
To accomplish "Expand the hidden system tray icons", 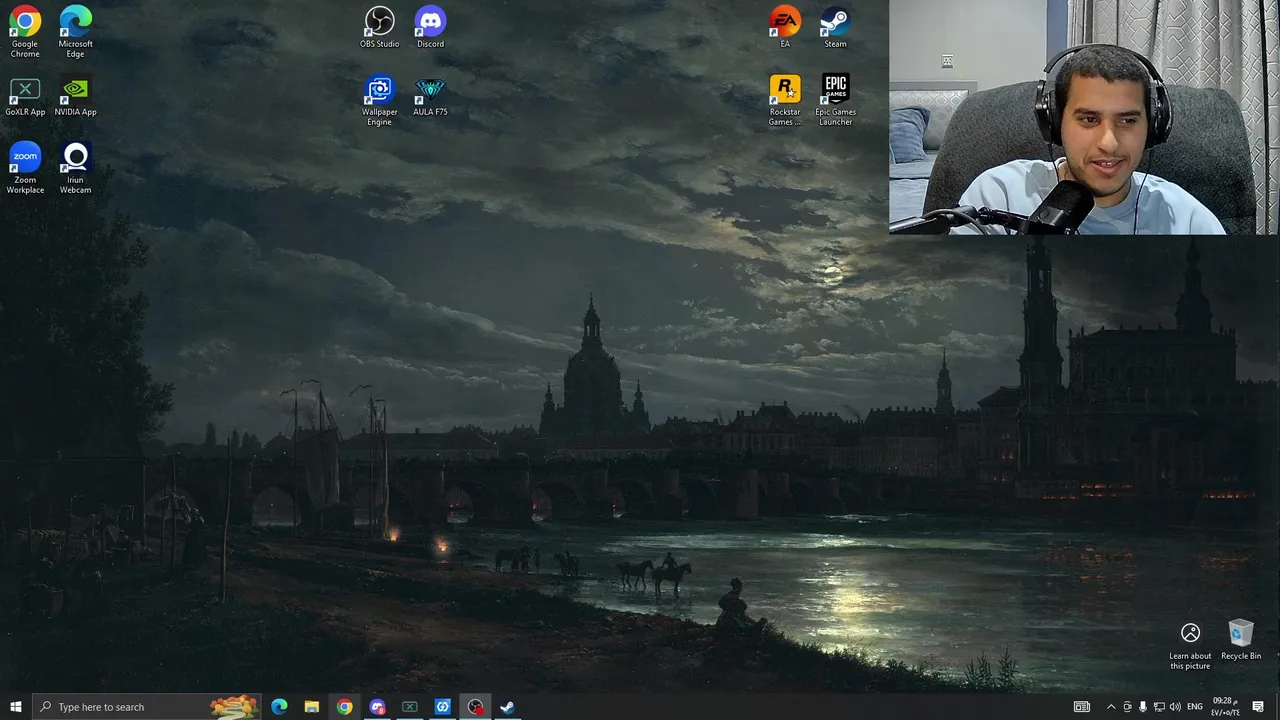I will (x=1110, y=707).
